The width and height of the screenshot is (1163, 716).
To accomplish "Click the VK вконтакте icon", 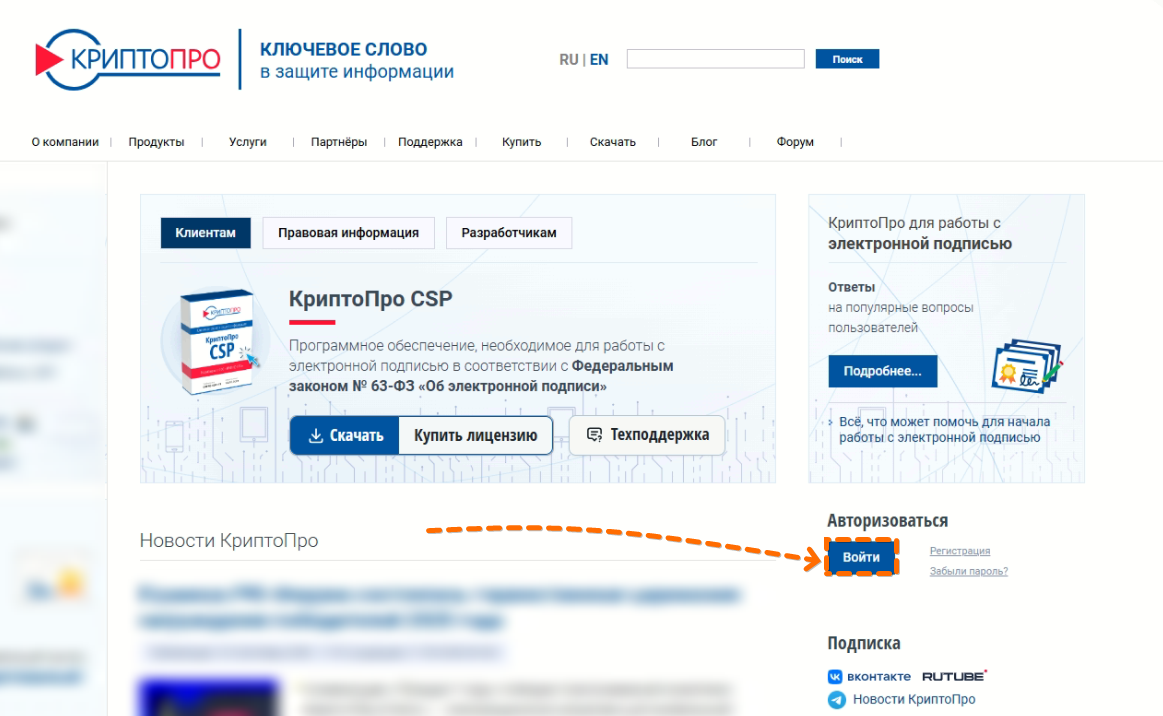I will click(x=835, y=676).
